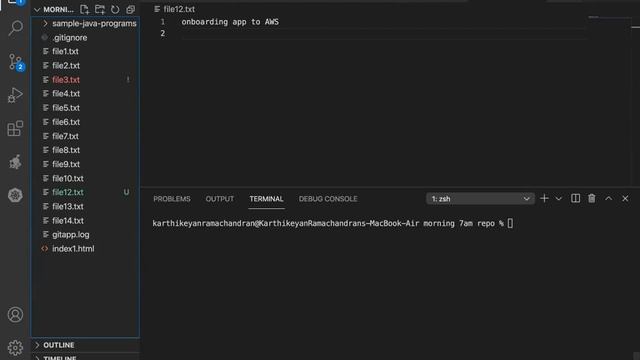The height and width of the screenshot is (360, 640).
Task: Click the New File icon in explorer header
Action: pyautogui.click(x=84, y=9)
